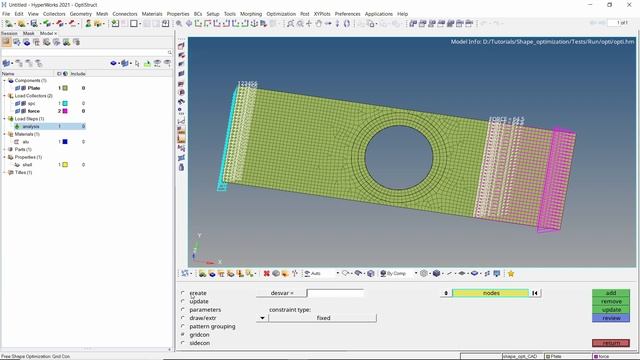Screen dimensions: 640x360
Task: Open the Morphing menu
Action: [251, 14]
